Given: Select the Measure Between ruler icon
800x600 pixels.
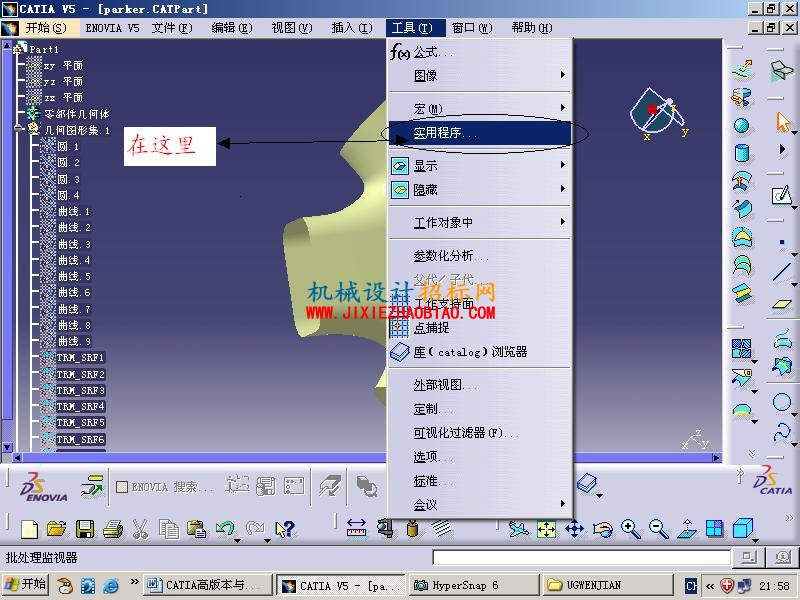Looking at the screenshot, I should pyautogui.click(x=356, y=529).
